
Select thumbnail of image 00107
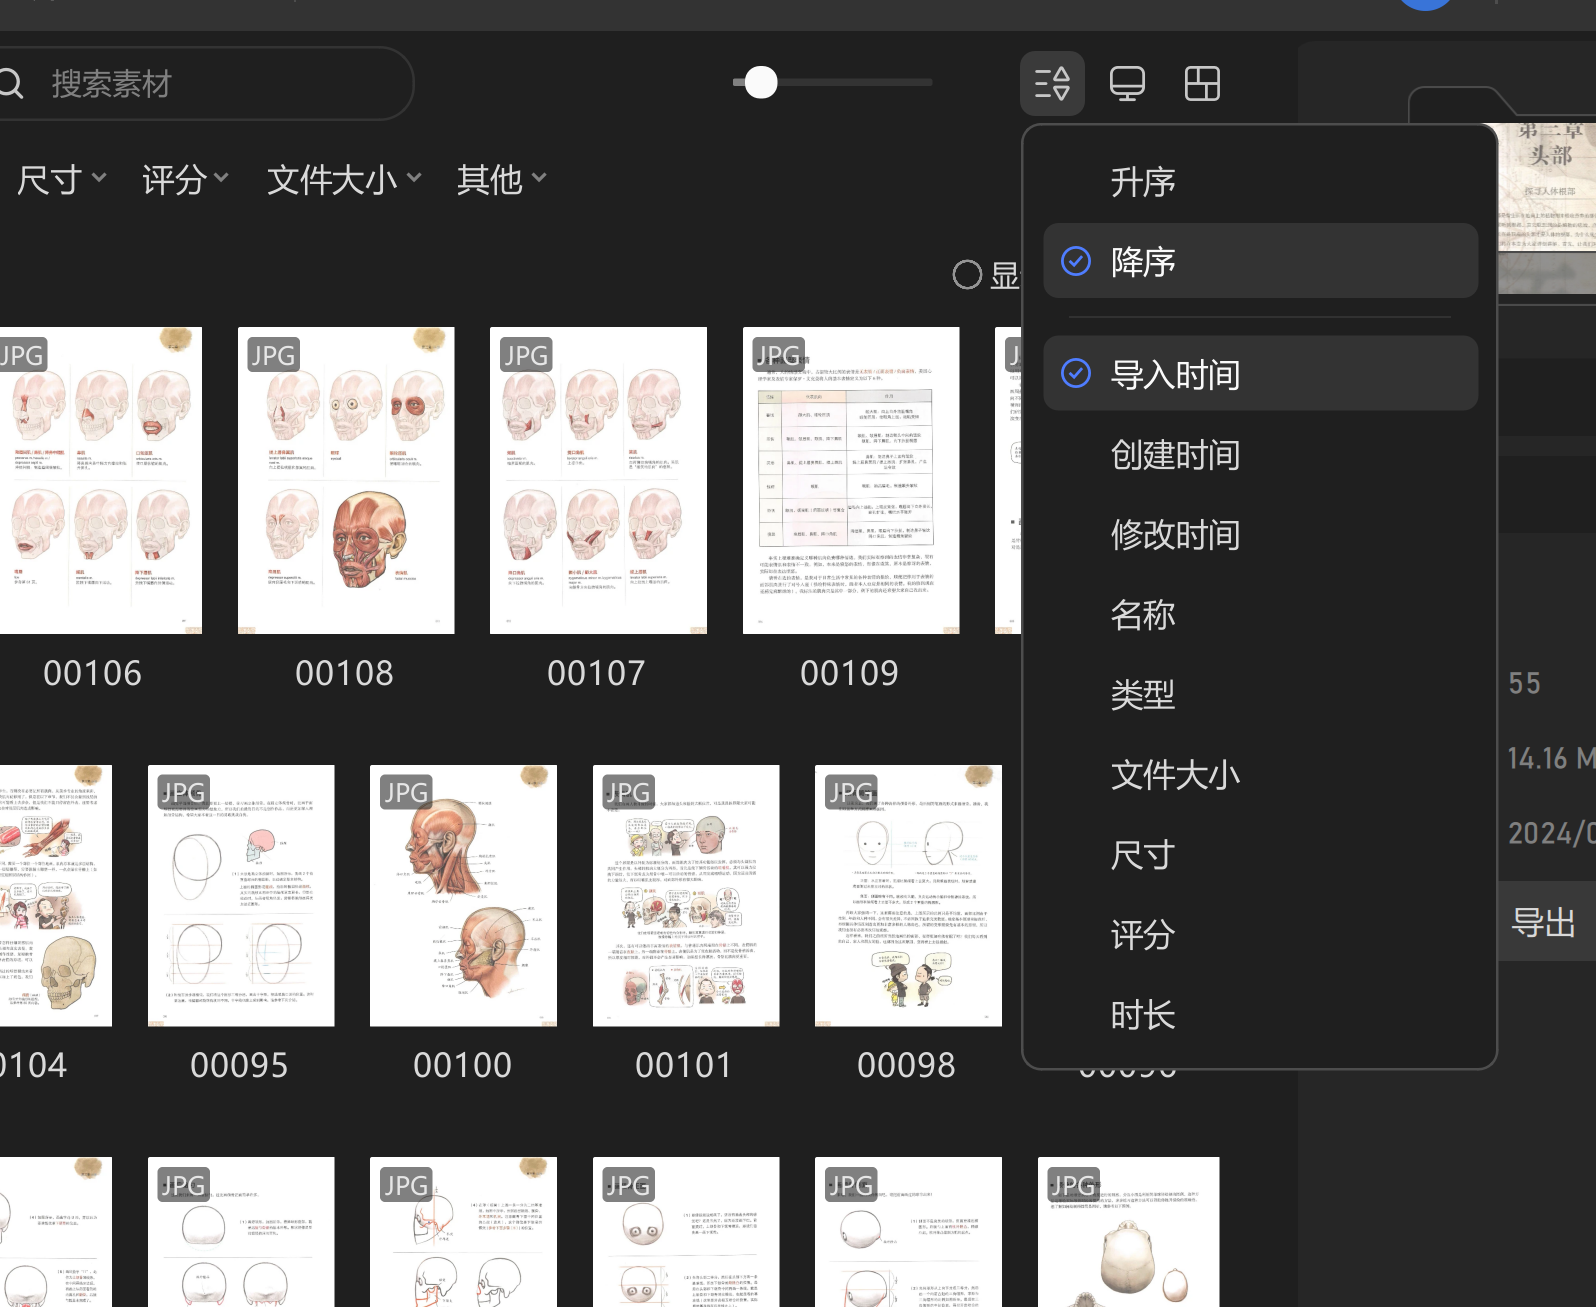click(598, 480)
